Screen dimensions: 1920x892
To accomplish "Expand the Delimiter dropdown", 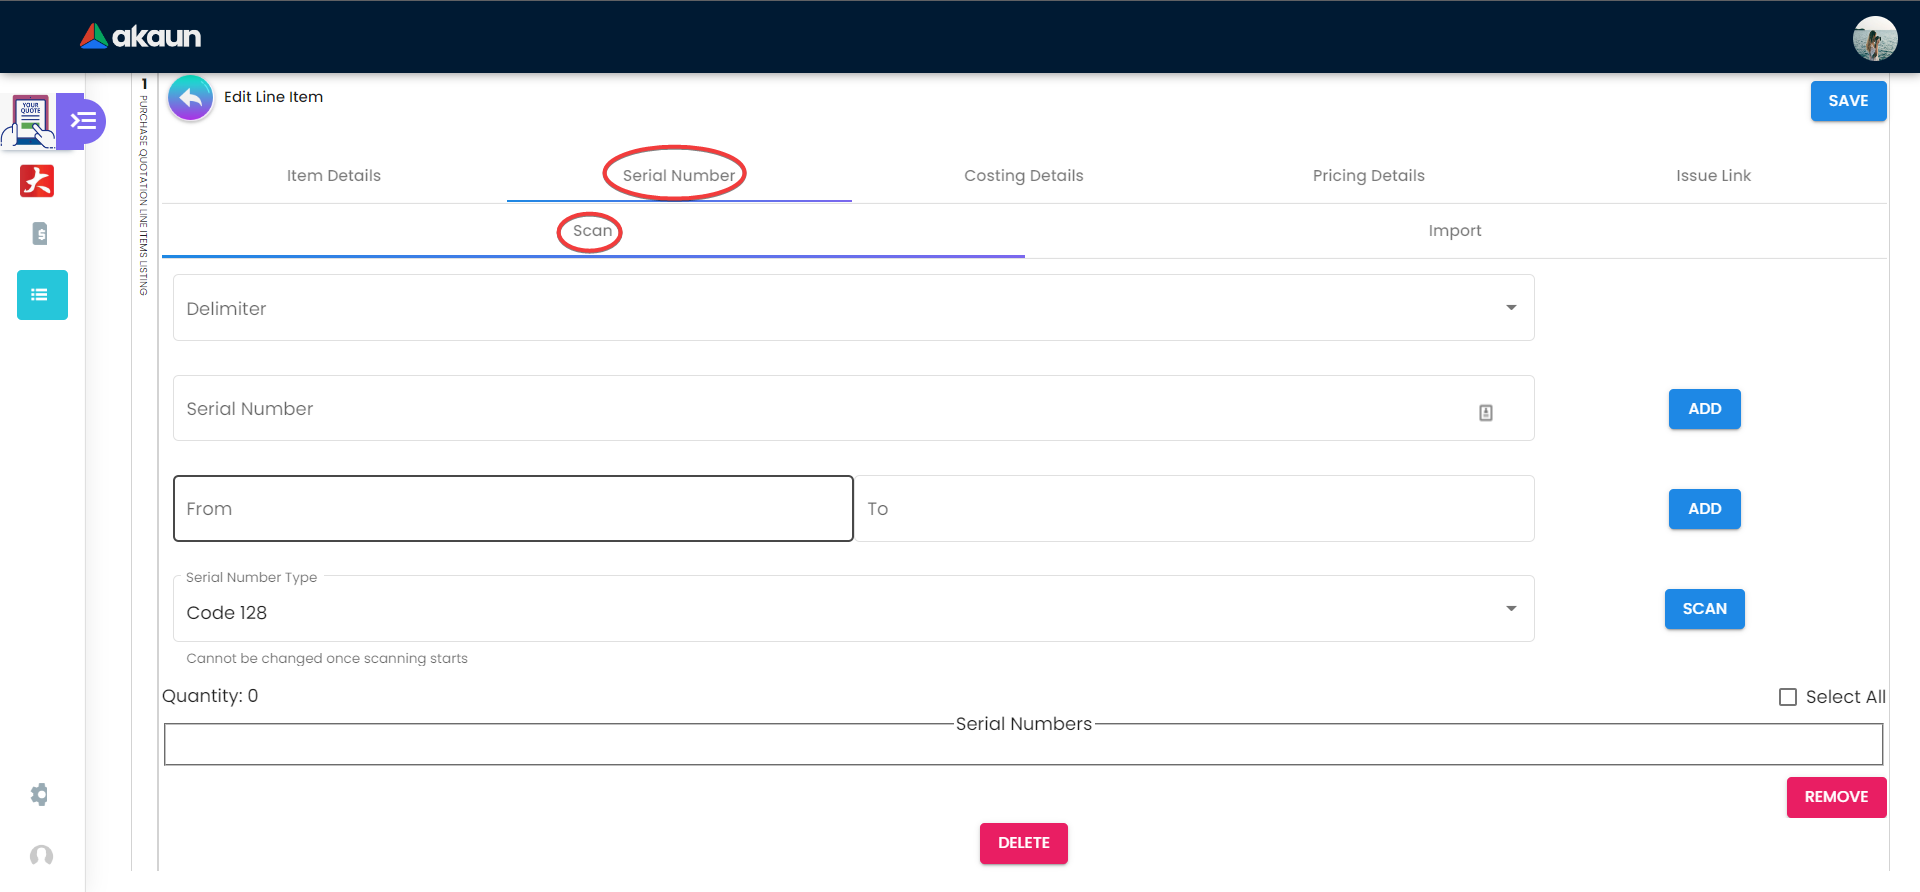I will point(854,308).
